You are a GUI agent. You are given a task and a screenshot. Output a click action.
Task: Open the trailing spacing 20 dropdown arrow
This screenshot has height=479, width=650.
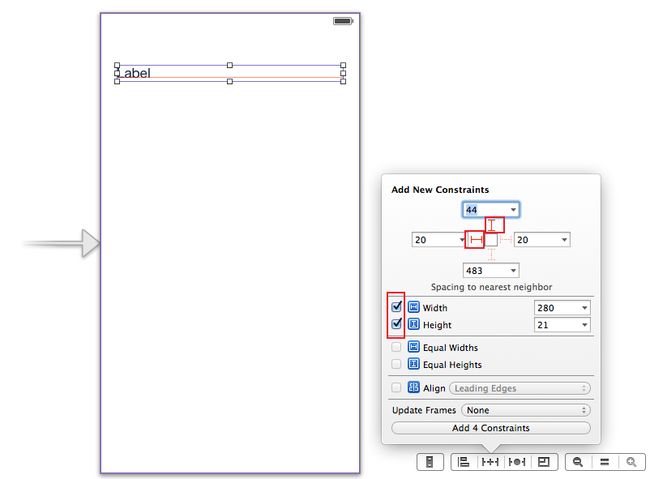click(564, 240)
